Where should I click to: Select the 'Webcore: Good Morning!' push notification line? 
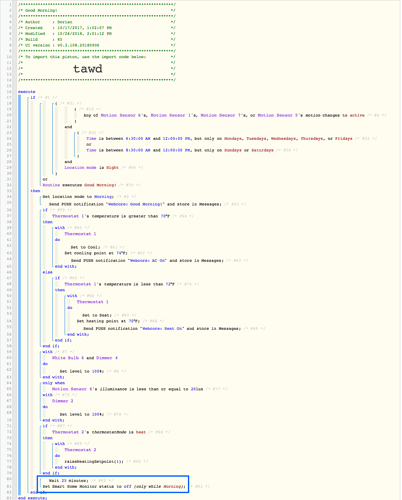pyautogui.click(x=135, y=204)
